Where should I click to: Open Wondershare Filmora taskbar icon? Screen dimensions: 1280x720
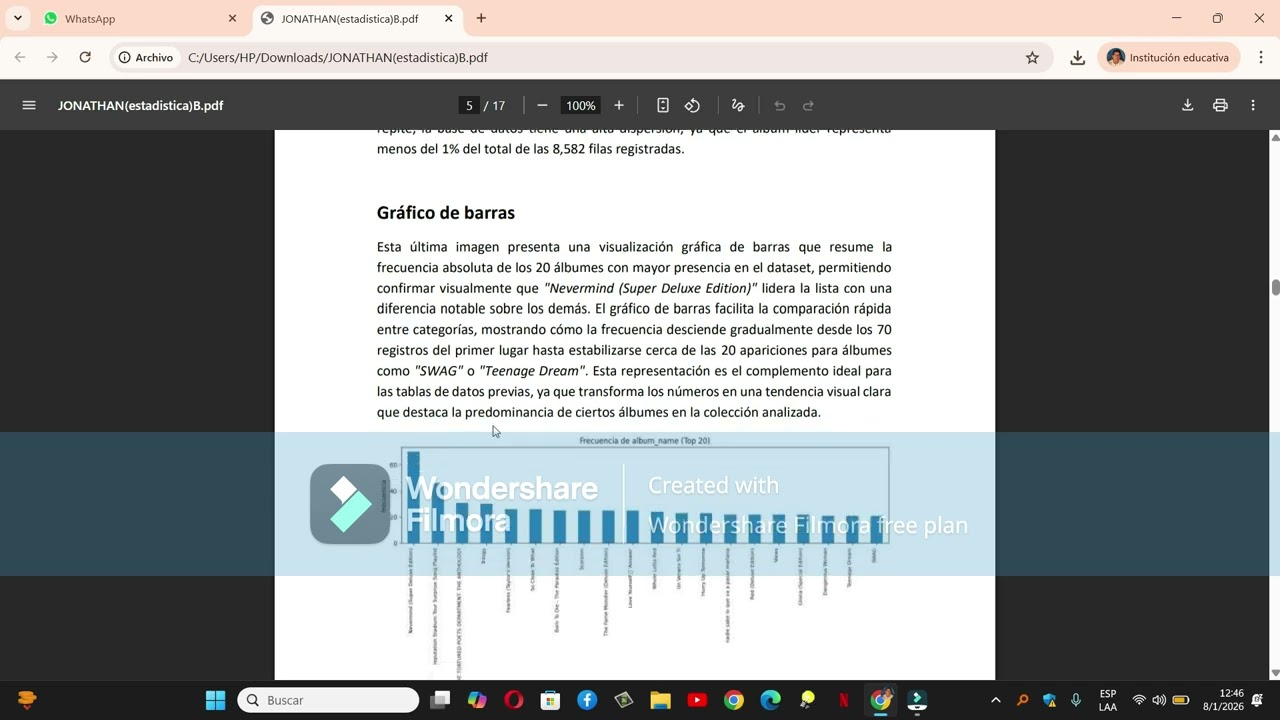[917, 700]
